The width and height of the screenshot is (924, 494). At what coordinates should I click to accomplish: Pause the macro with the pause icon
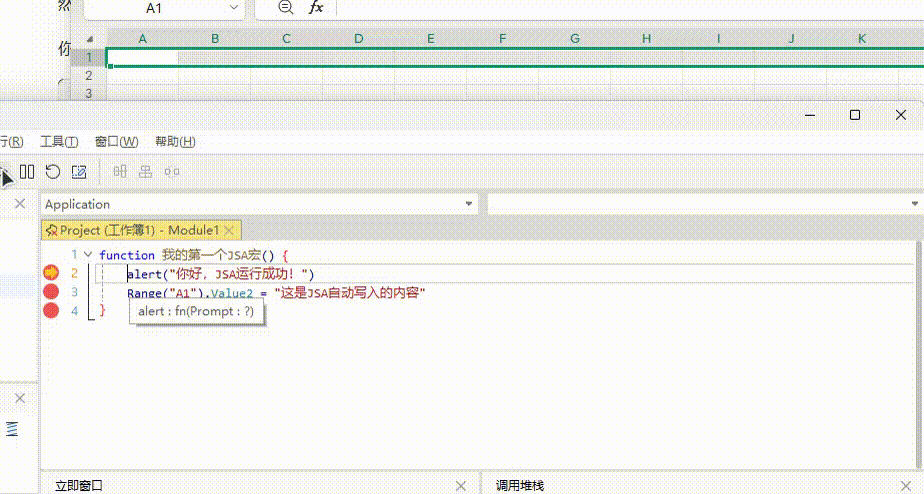[x=27, y=172]
